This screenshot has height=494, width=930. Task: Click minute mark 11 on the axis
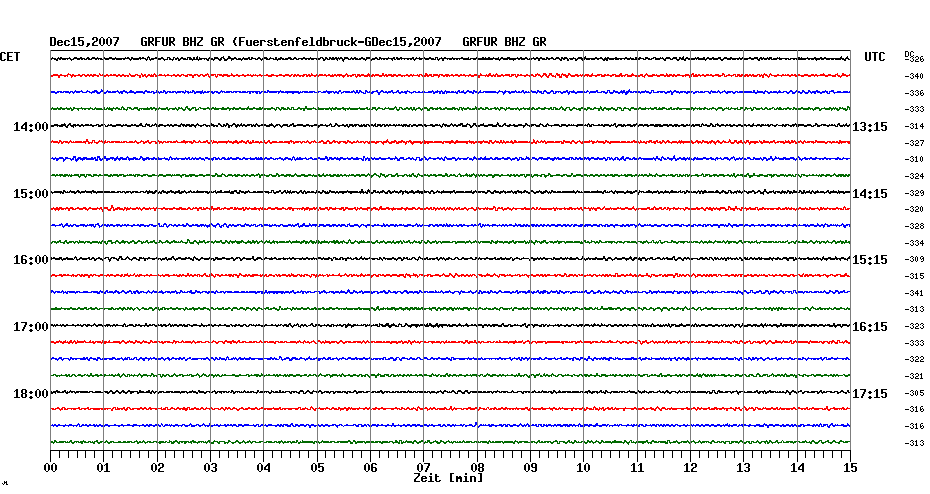pos(637,468)
